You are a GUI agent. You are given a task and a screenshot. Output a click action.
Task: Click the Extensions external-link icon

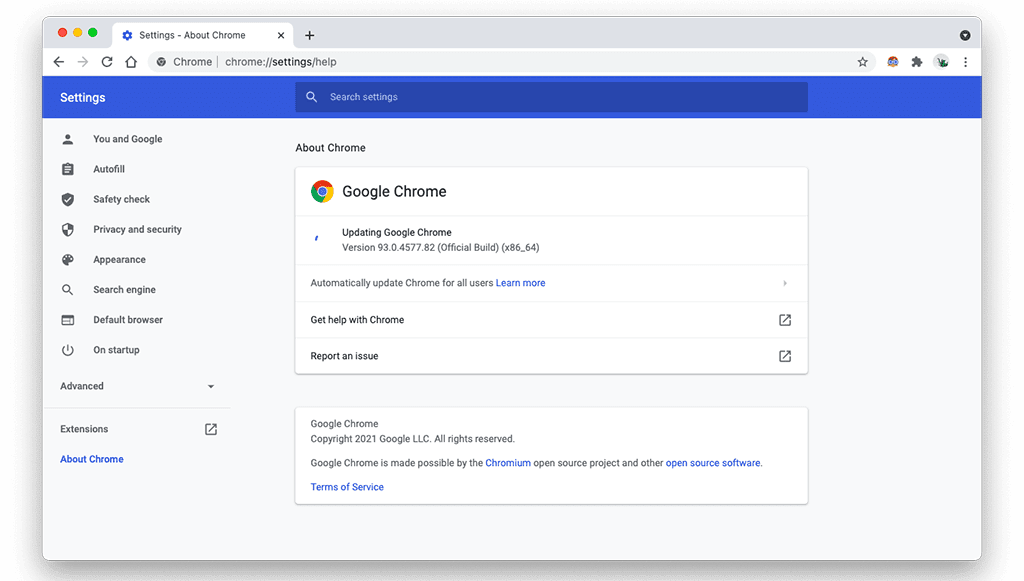click(x=211, y=429)
